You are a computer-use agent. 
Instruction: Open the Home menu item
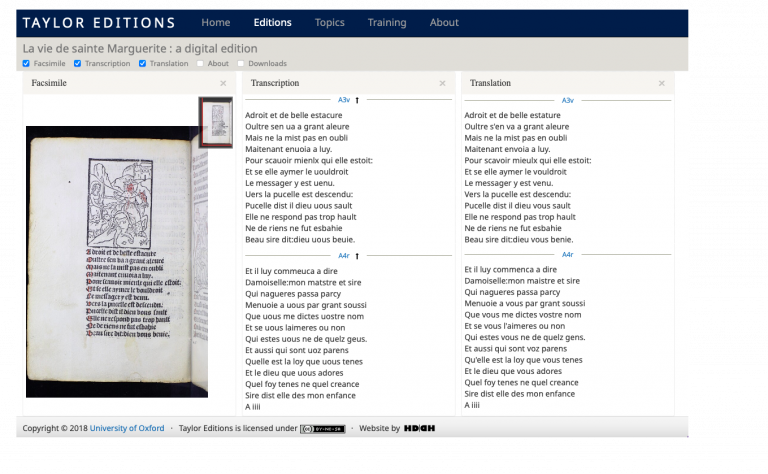216,23
